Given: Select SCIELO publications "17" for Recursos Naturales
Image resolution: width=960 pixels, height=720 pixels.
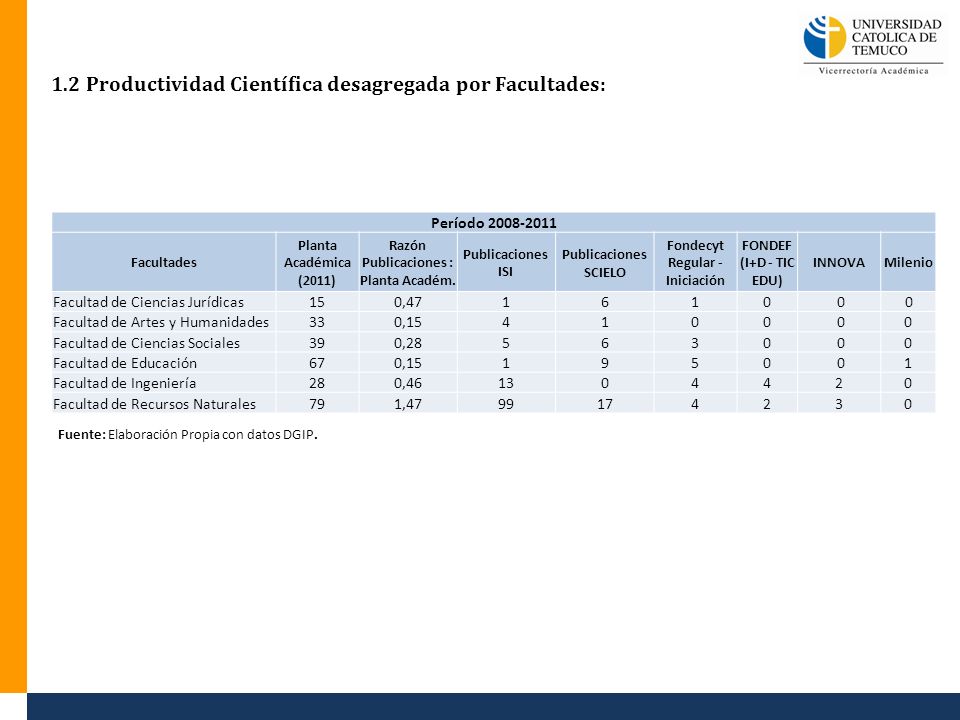Looking at the screenshot, I should click(605, 404).
